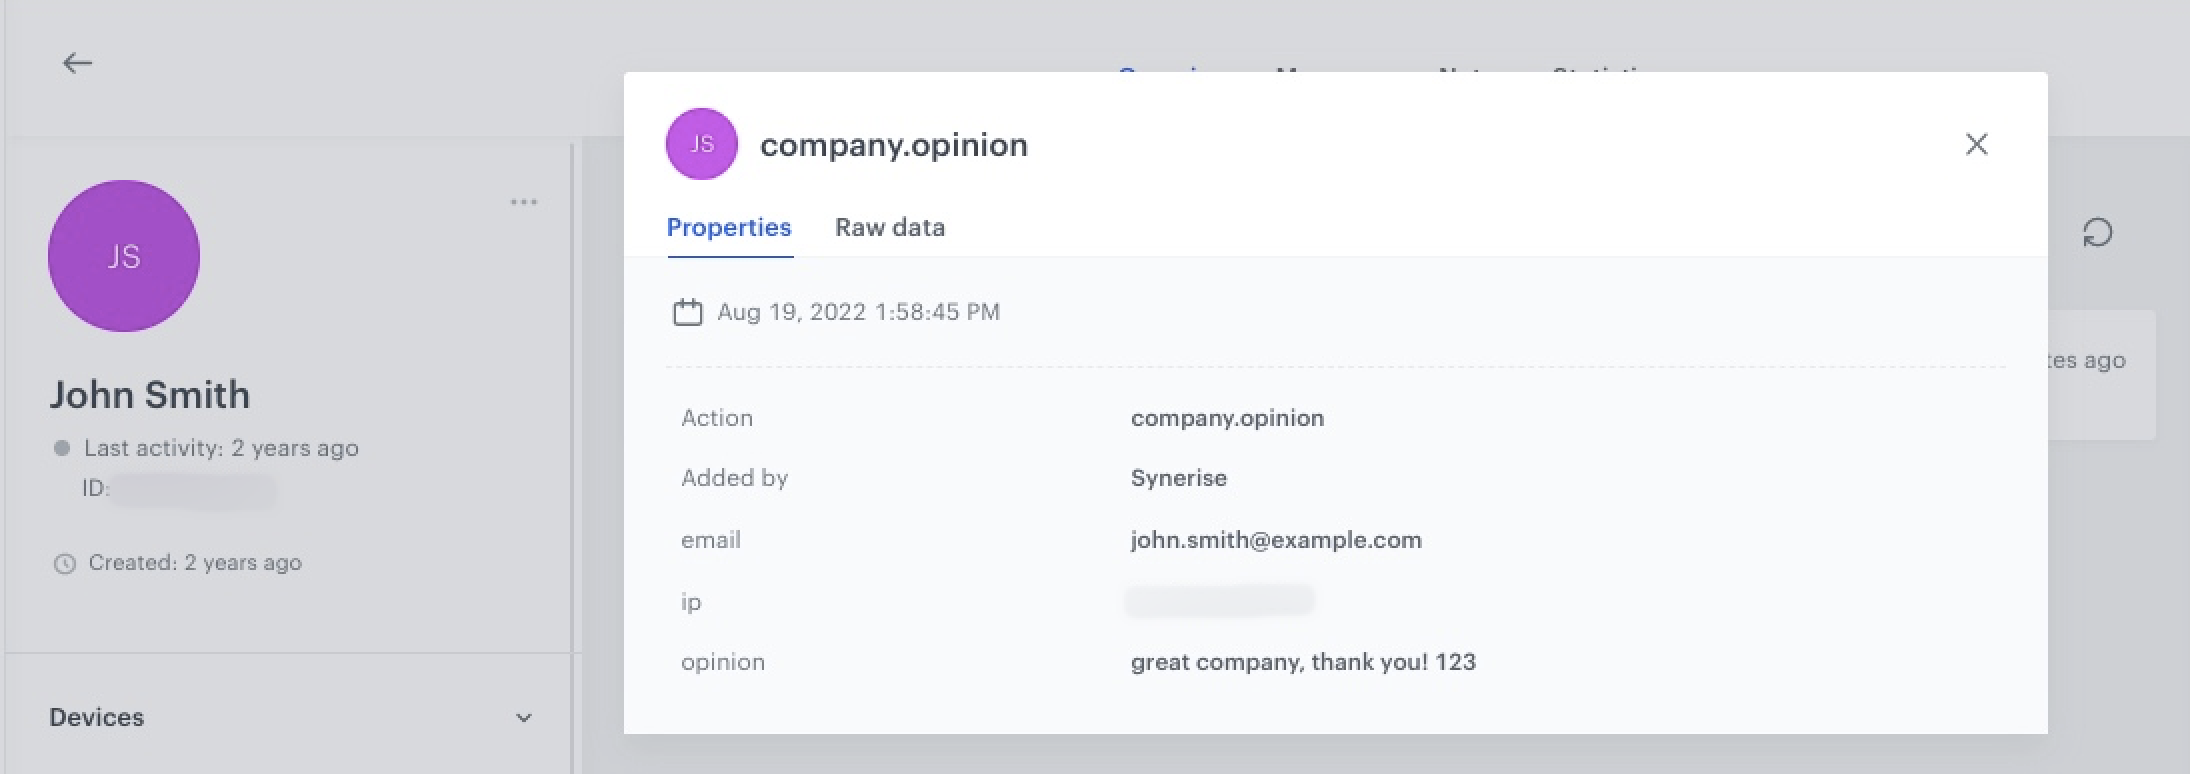Go back using the left arrow icon

(x=77, y=63)
